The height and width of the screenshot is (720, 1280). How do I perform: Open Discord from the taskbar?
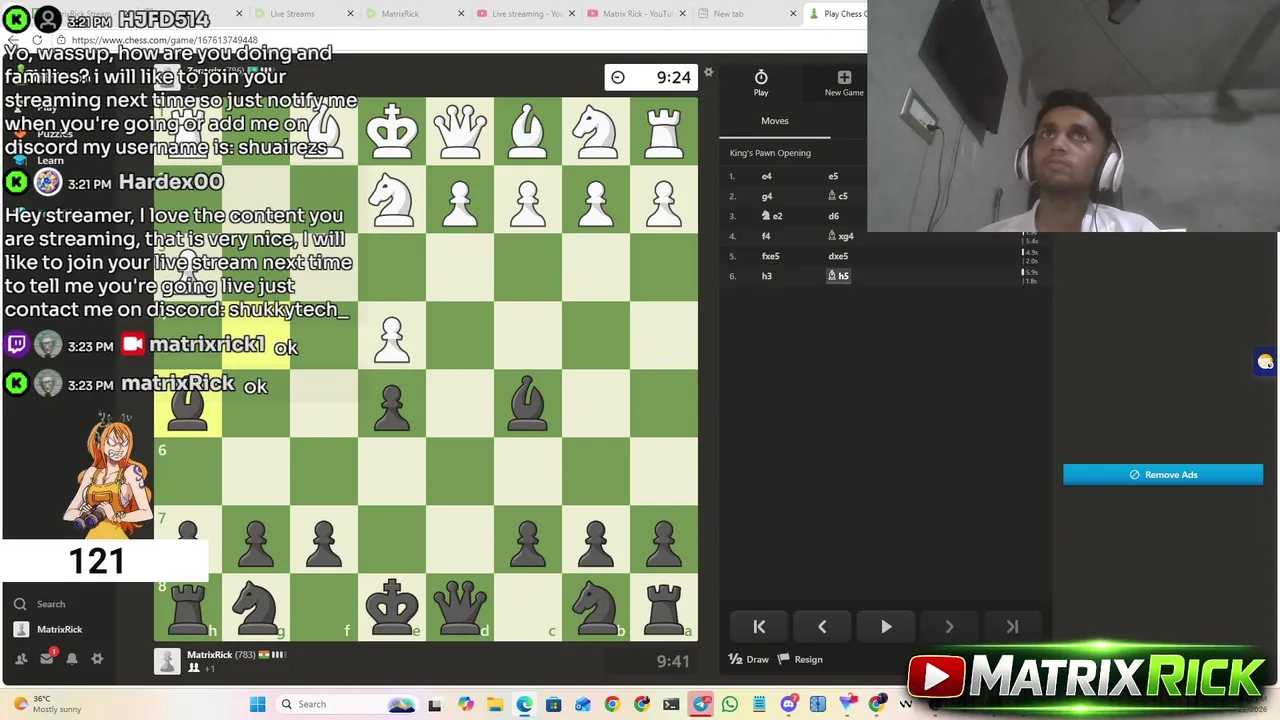pyautogui.click(x=789, y=705)
